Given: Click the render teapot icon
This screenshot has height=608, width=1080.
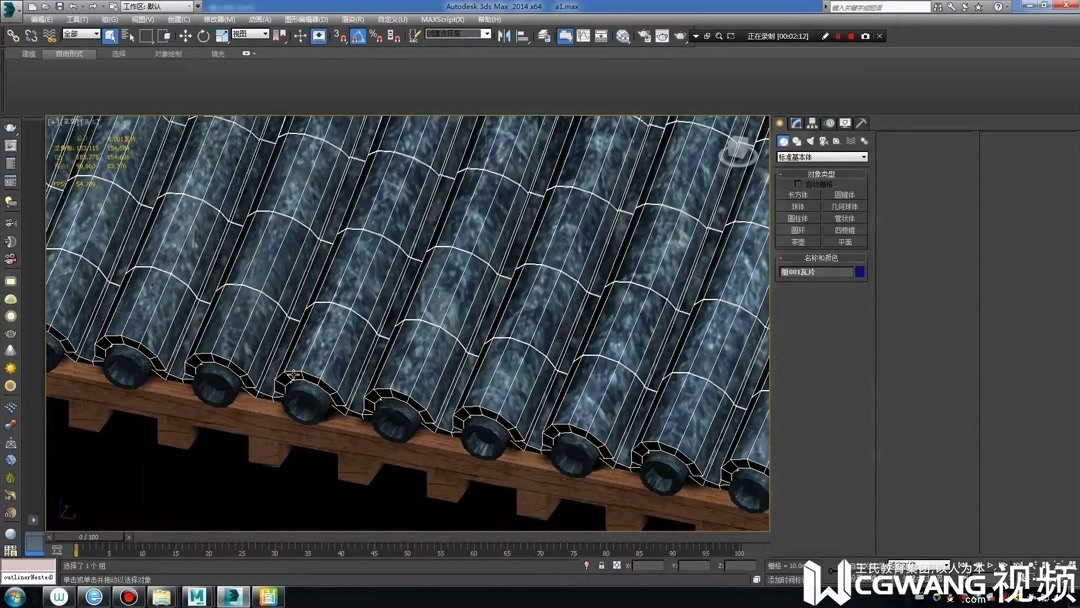Looking at the screenshot, I should tap(680, 36).
